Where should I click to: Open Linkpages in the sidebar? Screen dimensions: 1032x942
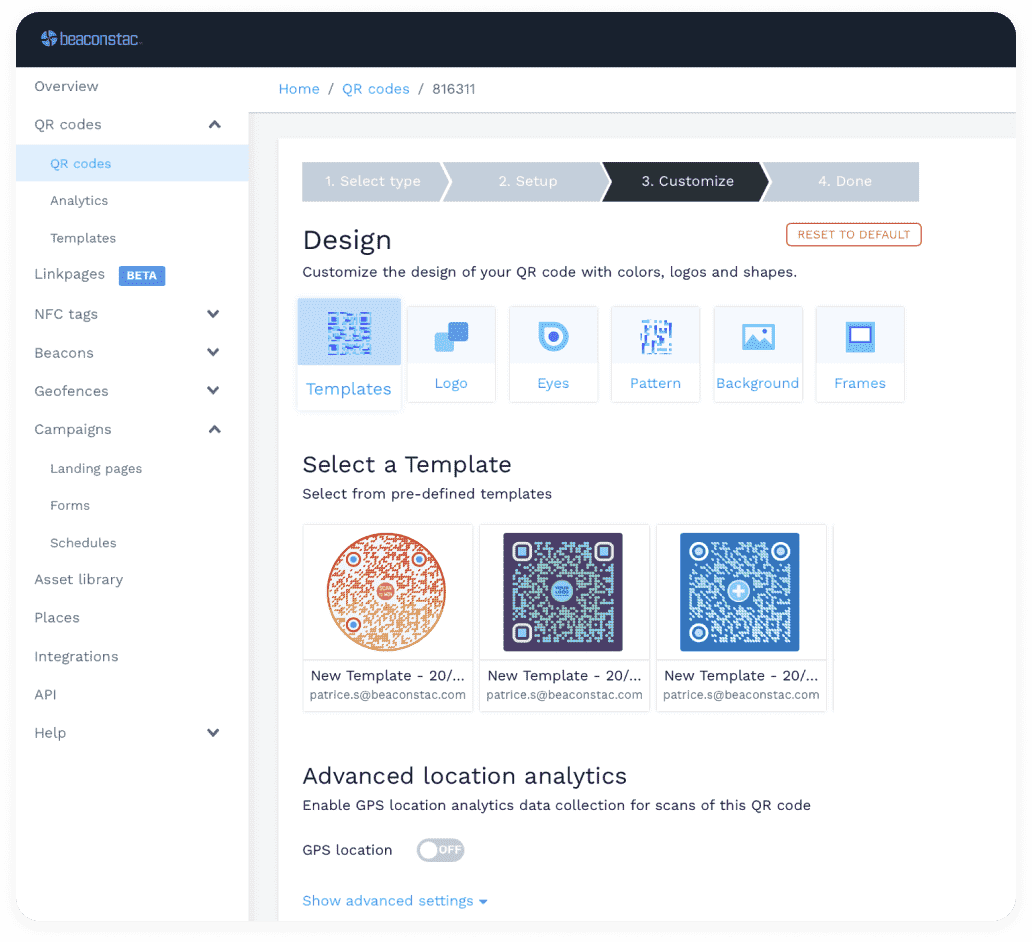70,274
